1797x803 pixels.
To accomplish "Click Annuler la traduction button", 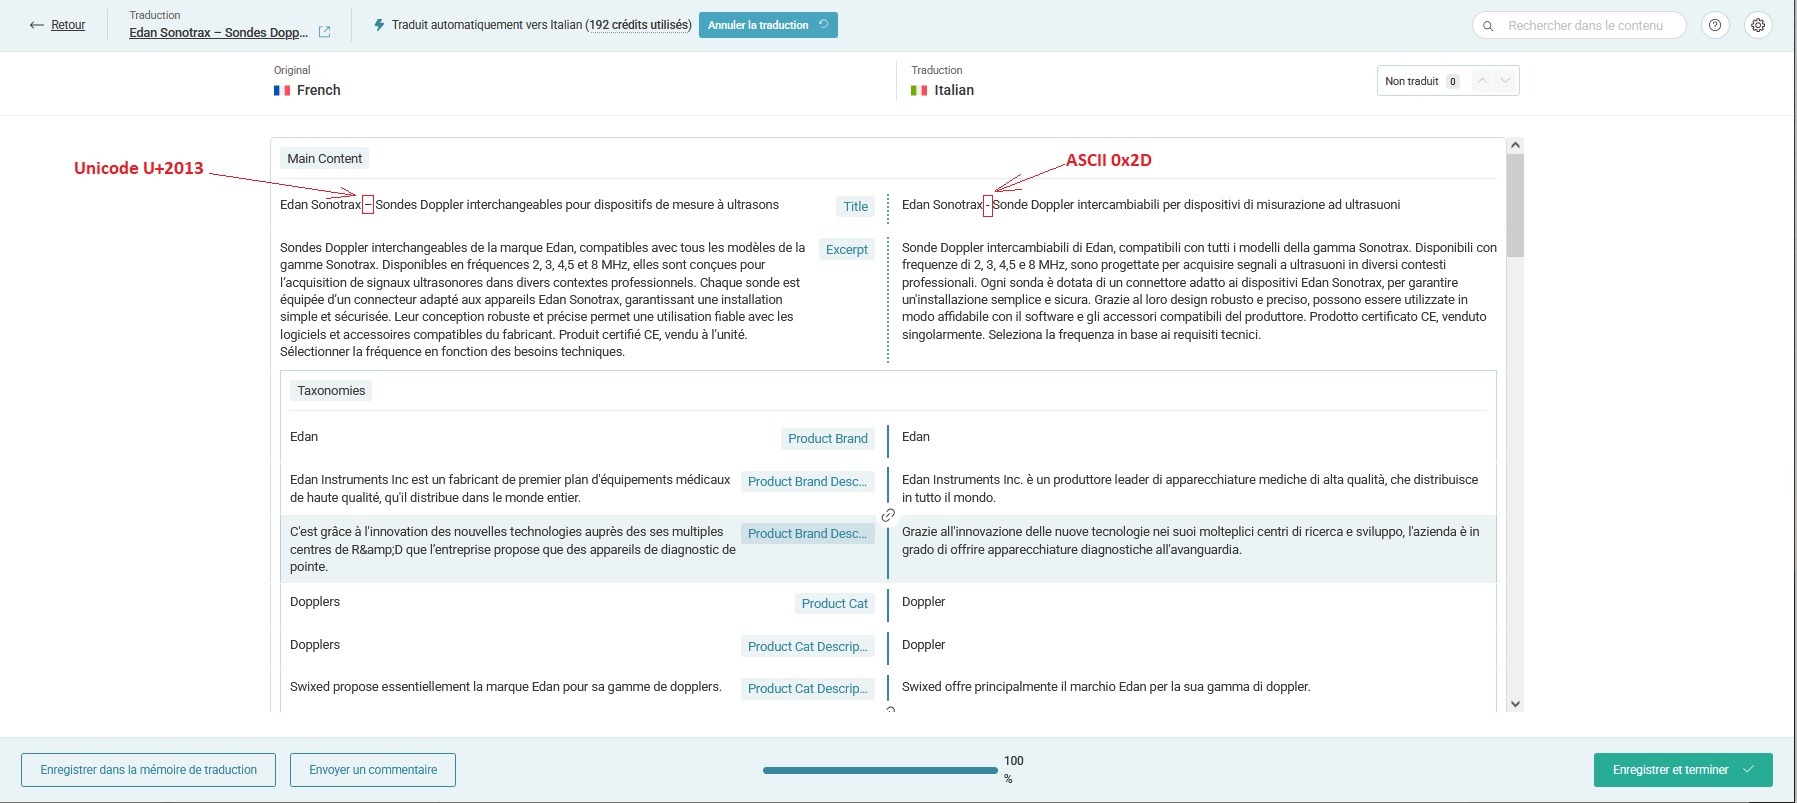I will point(768,25).
